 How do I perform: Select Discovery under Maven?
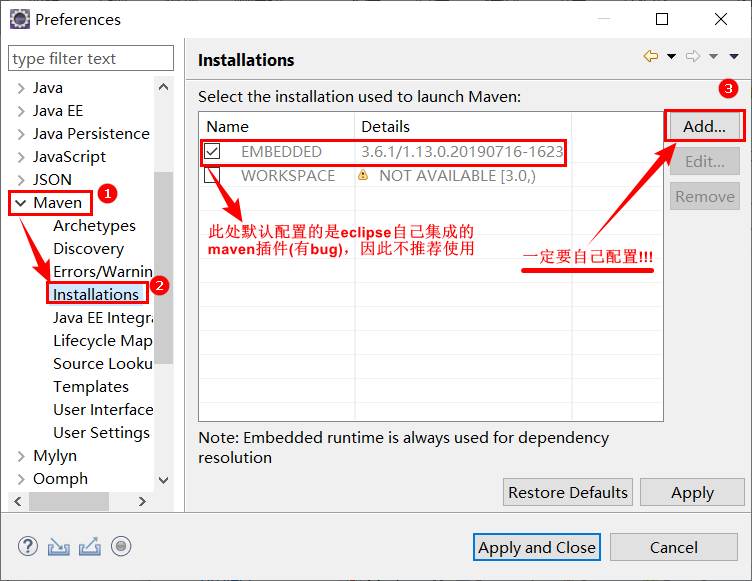click(89, 249)
